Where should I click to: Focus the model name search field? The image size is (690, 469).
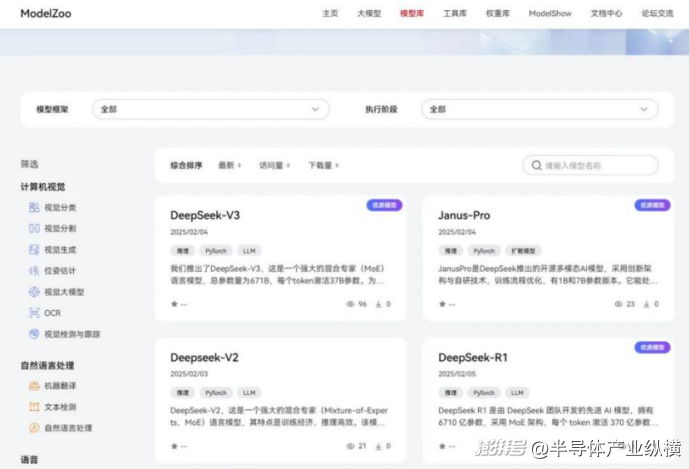click(598, 166)
